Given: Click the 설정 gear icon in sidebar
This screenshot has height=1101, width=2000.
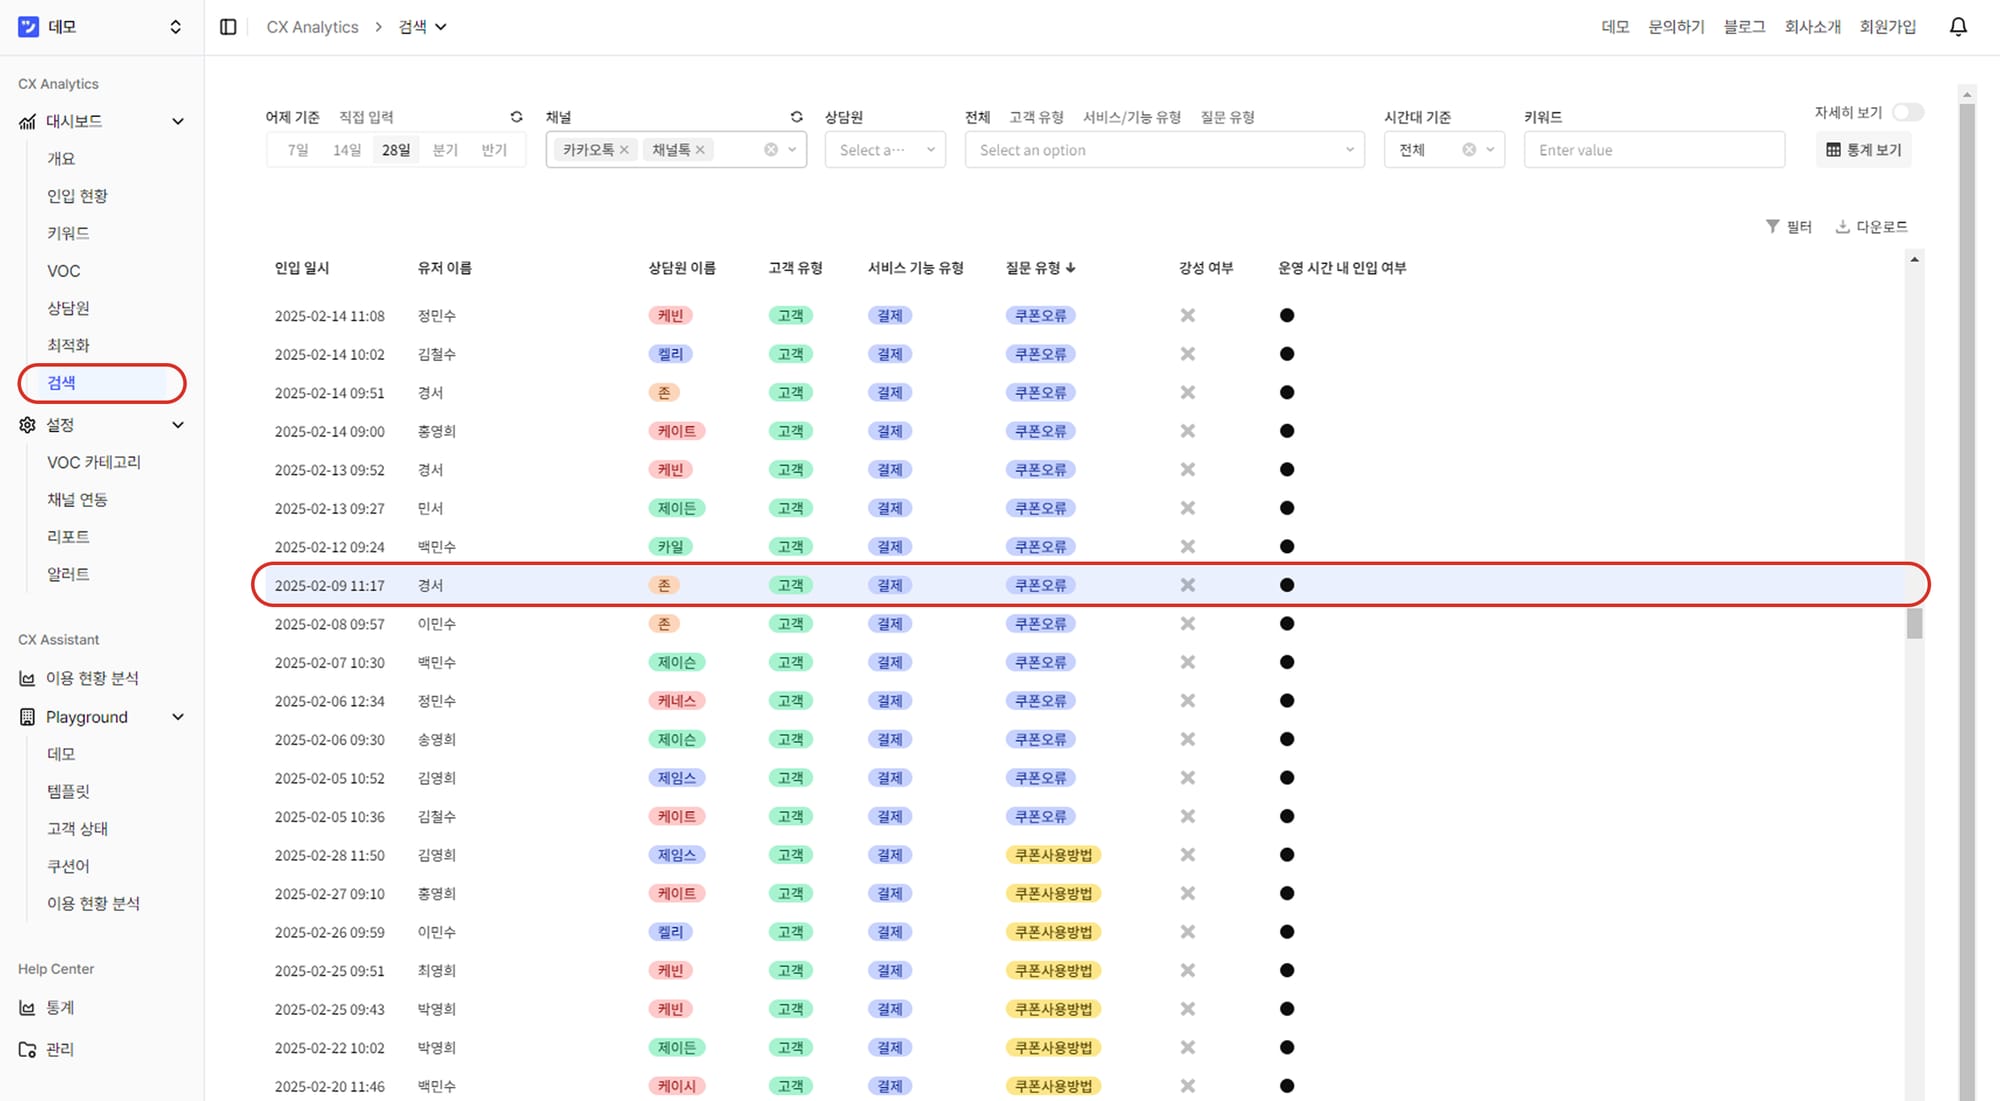Looking at the screenshot, I should [x=26, y=424].
